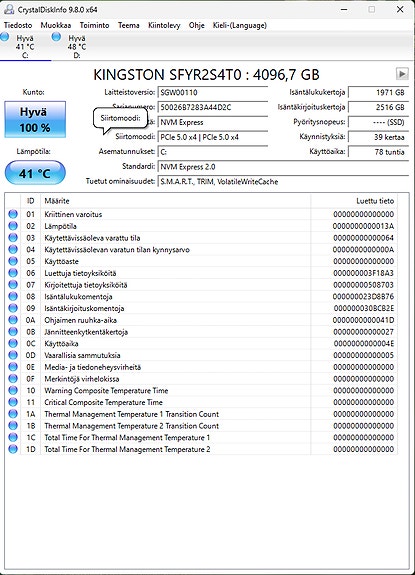Click the orb next to Critical Composite Temperature Time

[x=13, y=402]
